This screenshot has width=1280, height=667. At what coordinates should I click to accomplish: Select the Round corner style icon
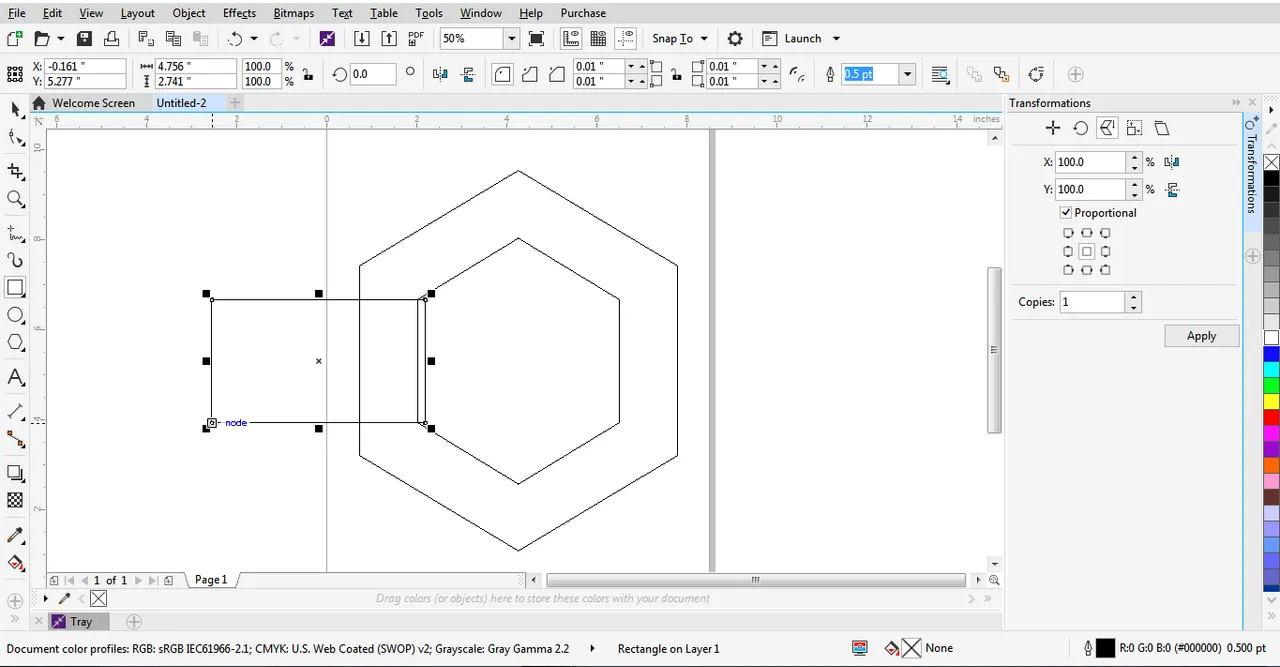(502, 74)
